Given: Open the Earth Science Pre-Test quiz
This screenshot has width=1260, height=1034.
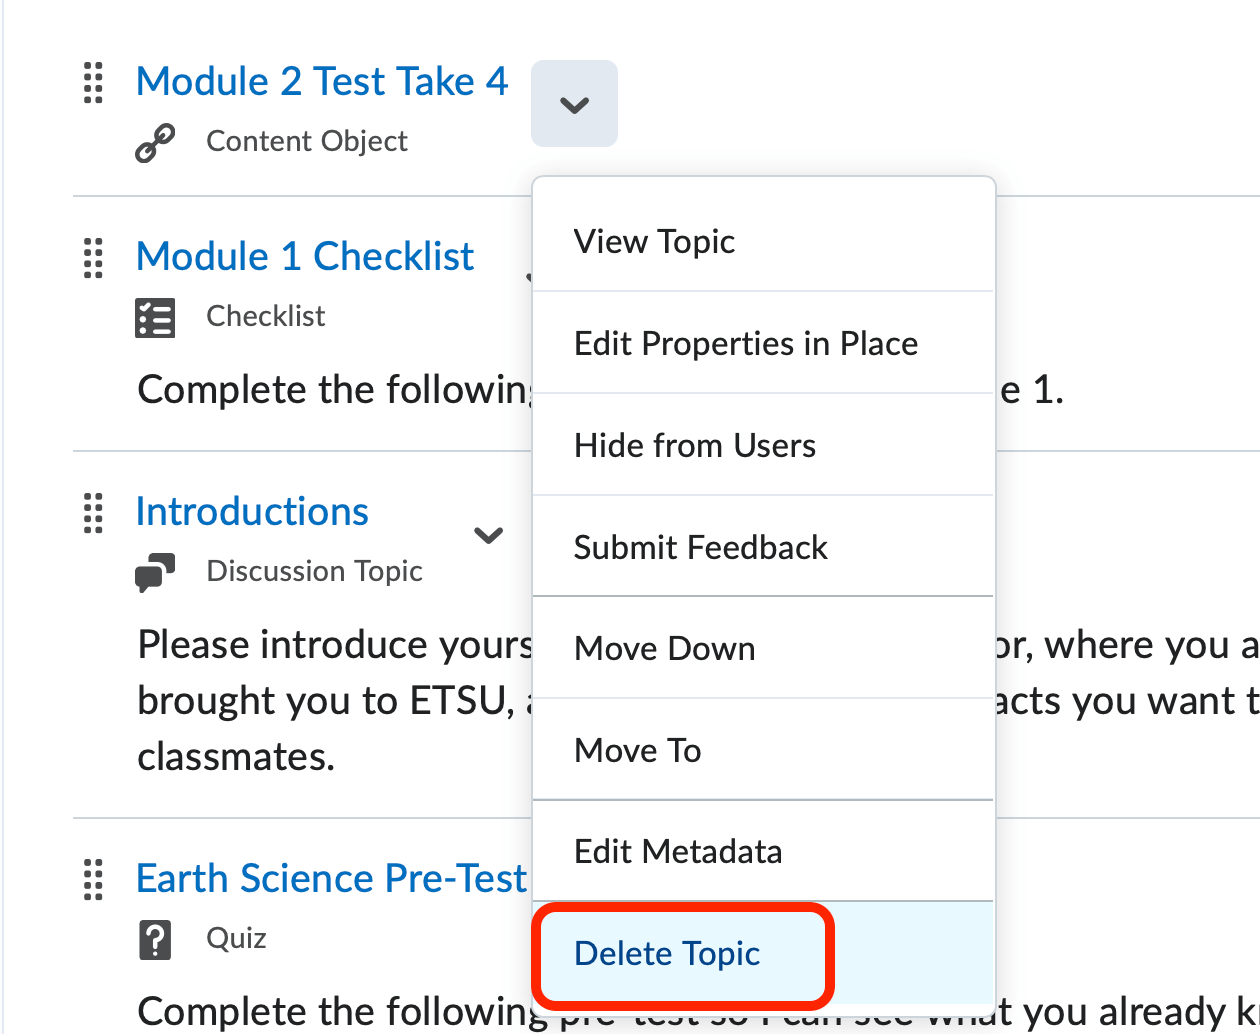Looking at the screenshot, I should (331, 879).
